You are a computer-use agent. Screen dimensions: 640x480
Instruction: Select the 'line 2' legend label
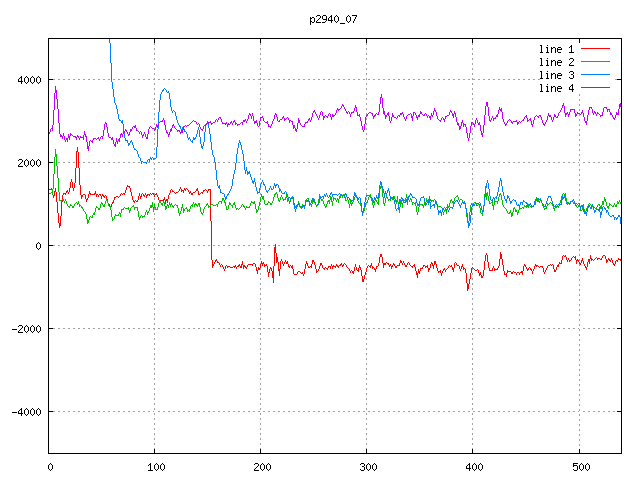[558, 62]
